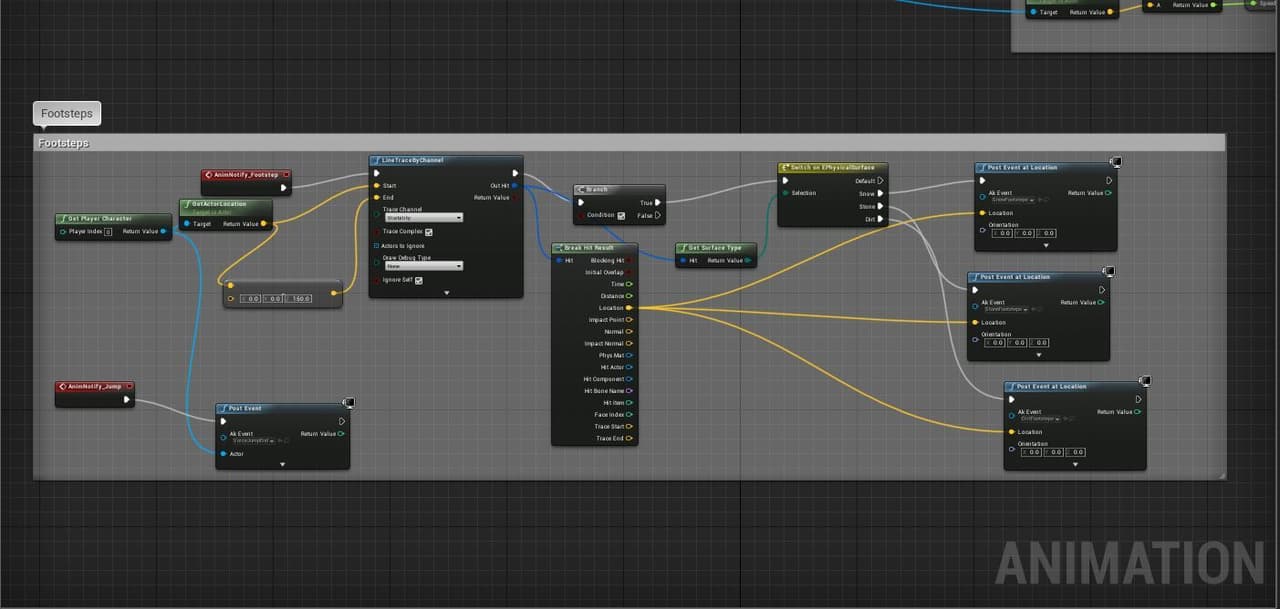
Task: Click Break Hit Result's Location pin
Action: tap(629, 308)
